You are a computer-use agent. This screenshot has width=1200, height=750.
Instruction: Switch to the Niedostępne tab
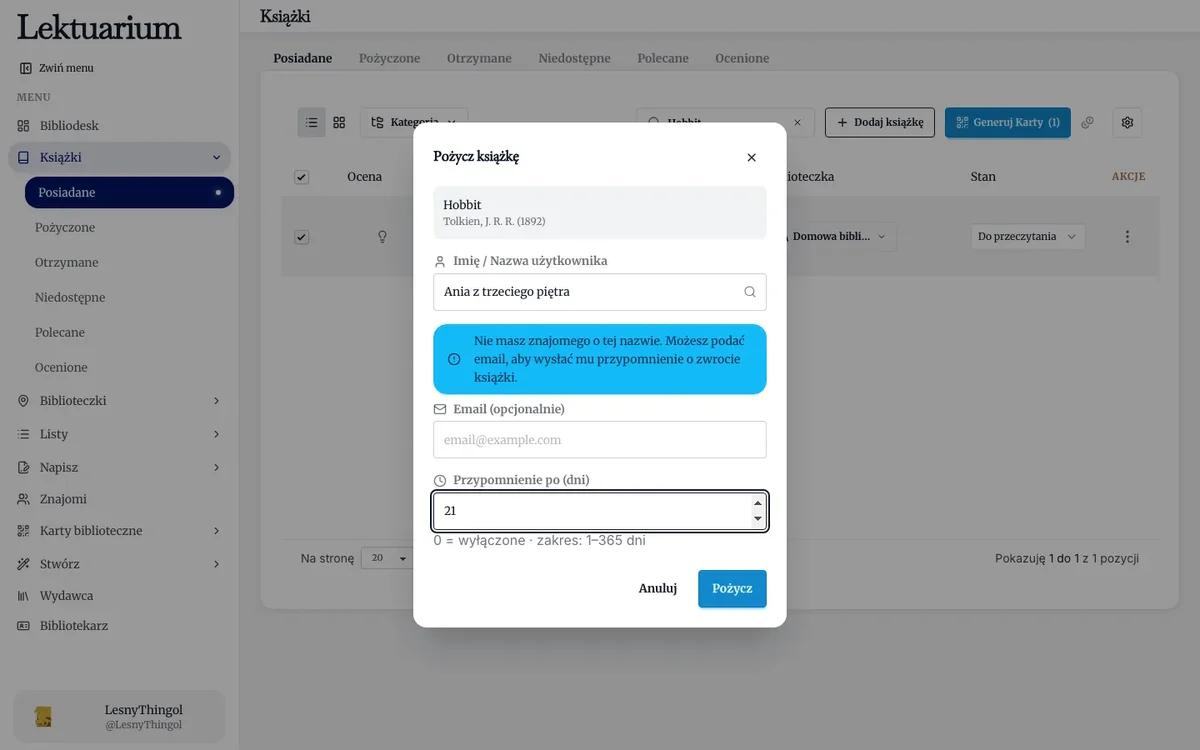coord(574,58)
